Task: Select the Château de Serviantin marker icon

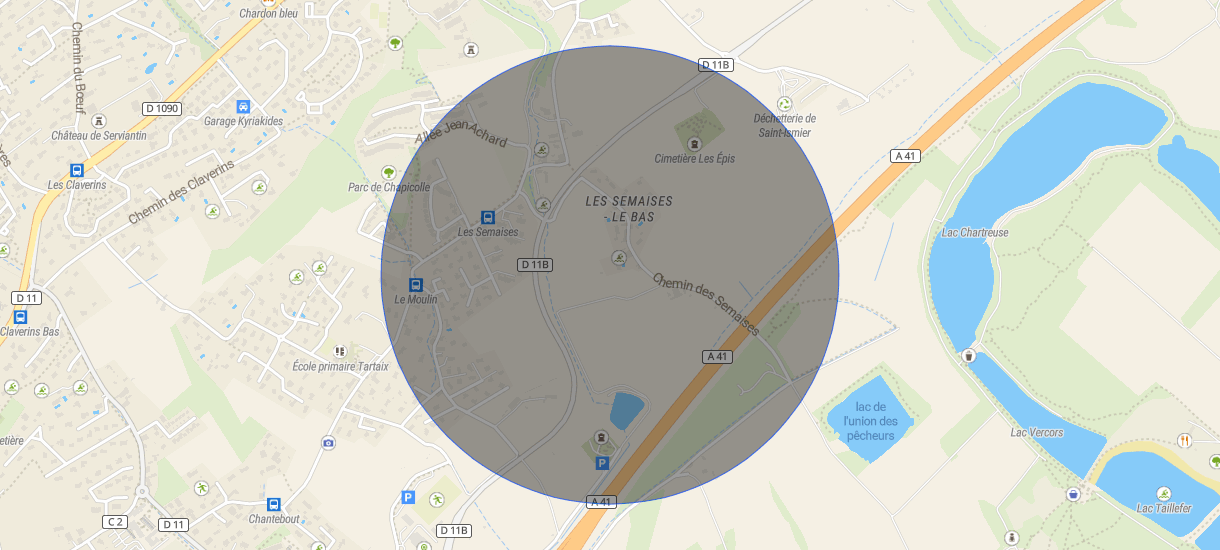Action: pos(99,120)
